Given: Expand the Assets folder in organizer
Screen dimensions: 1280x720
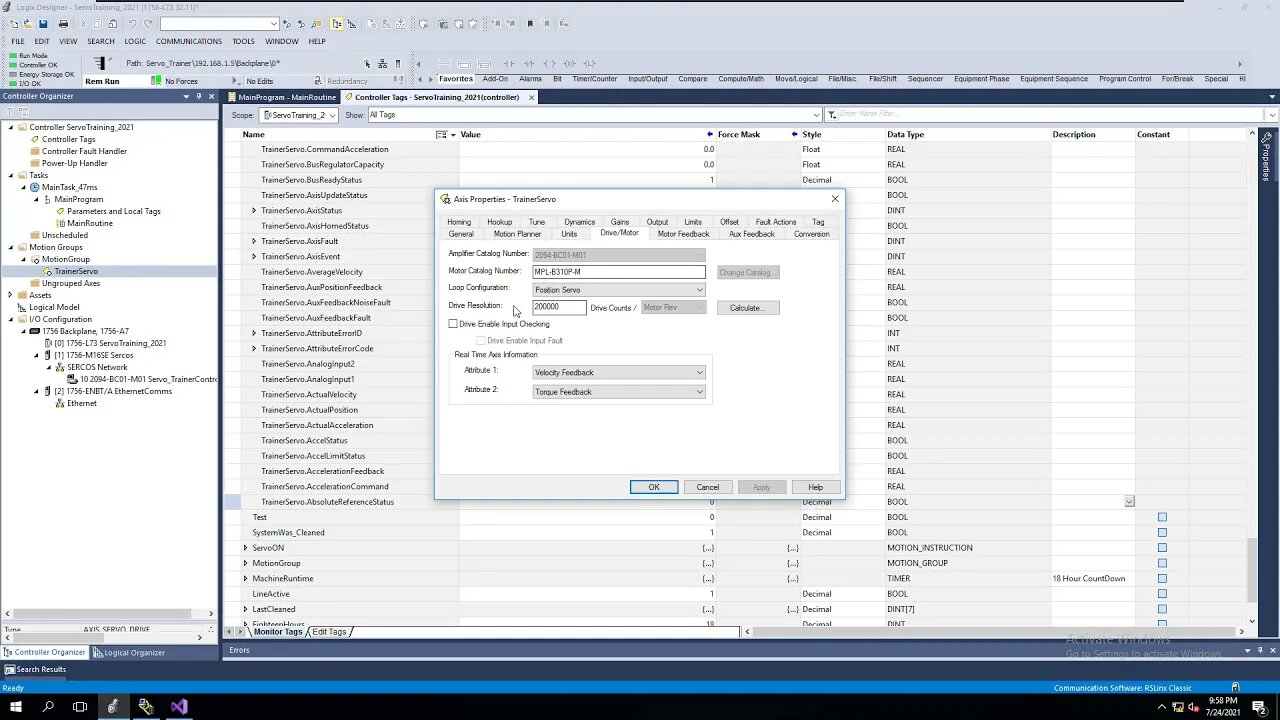Looking at the screenshot, I should click(x=11, y=295).
